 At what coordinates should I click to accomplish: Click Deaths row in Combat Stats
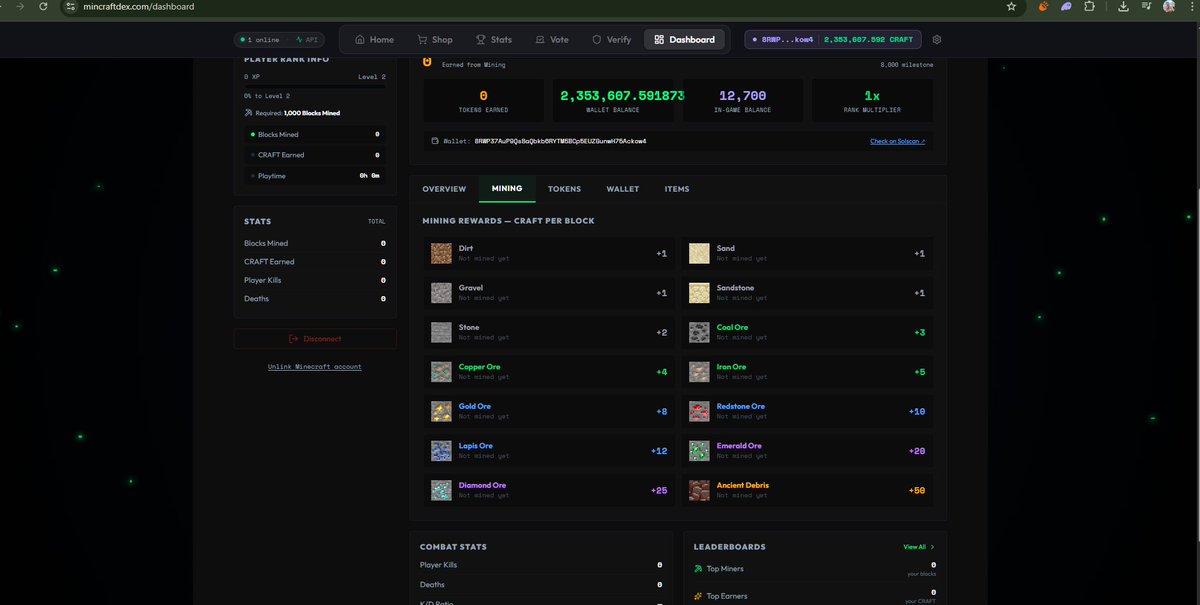[x=541, y=585]
